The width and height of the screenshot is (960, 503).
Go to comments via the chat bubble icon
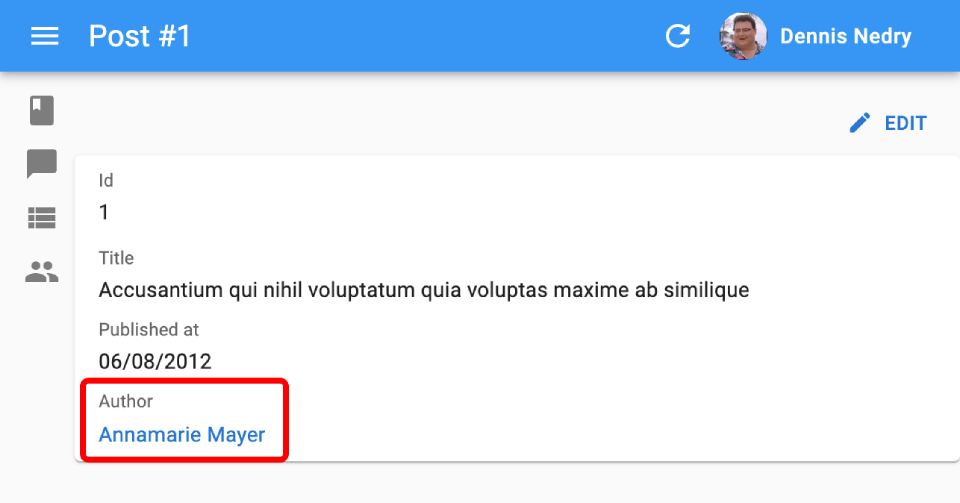click(42, 163)
